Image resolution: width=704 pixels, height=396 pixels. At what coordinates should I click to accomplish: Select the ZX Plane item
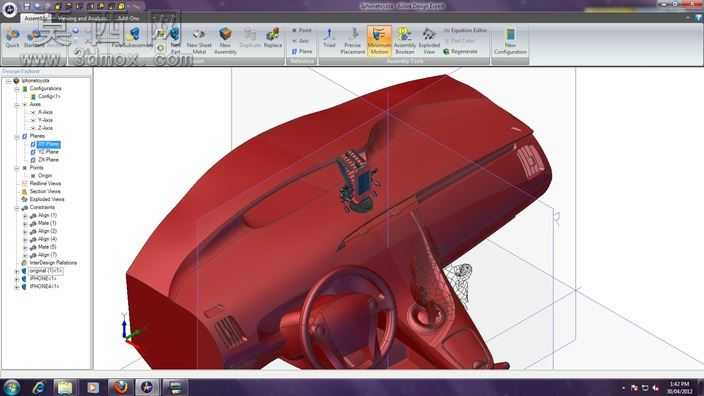pos(48,160)
